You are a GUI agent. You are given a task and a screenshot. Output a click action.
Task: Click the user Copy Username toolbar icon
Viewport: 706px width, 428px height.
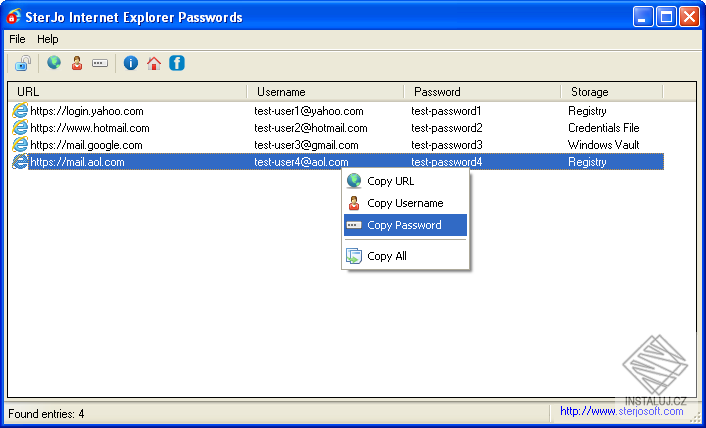click(77, 63)
